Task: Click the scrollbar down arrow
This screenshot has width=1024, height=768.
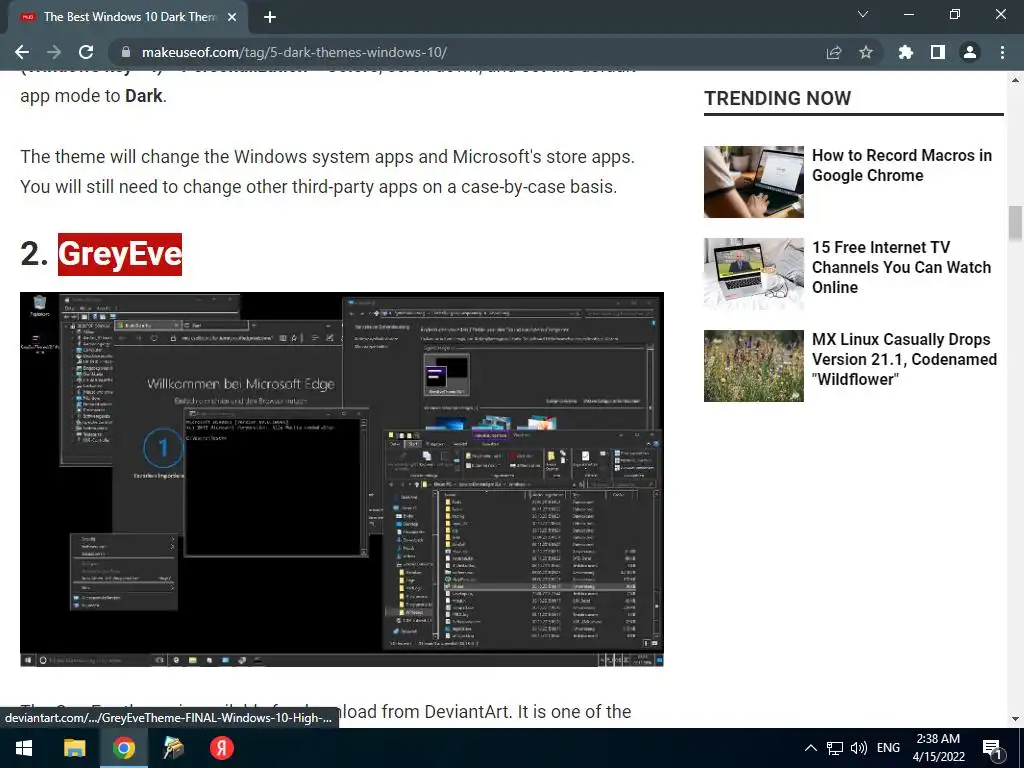Action: 1015,720
